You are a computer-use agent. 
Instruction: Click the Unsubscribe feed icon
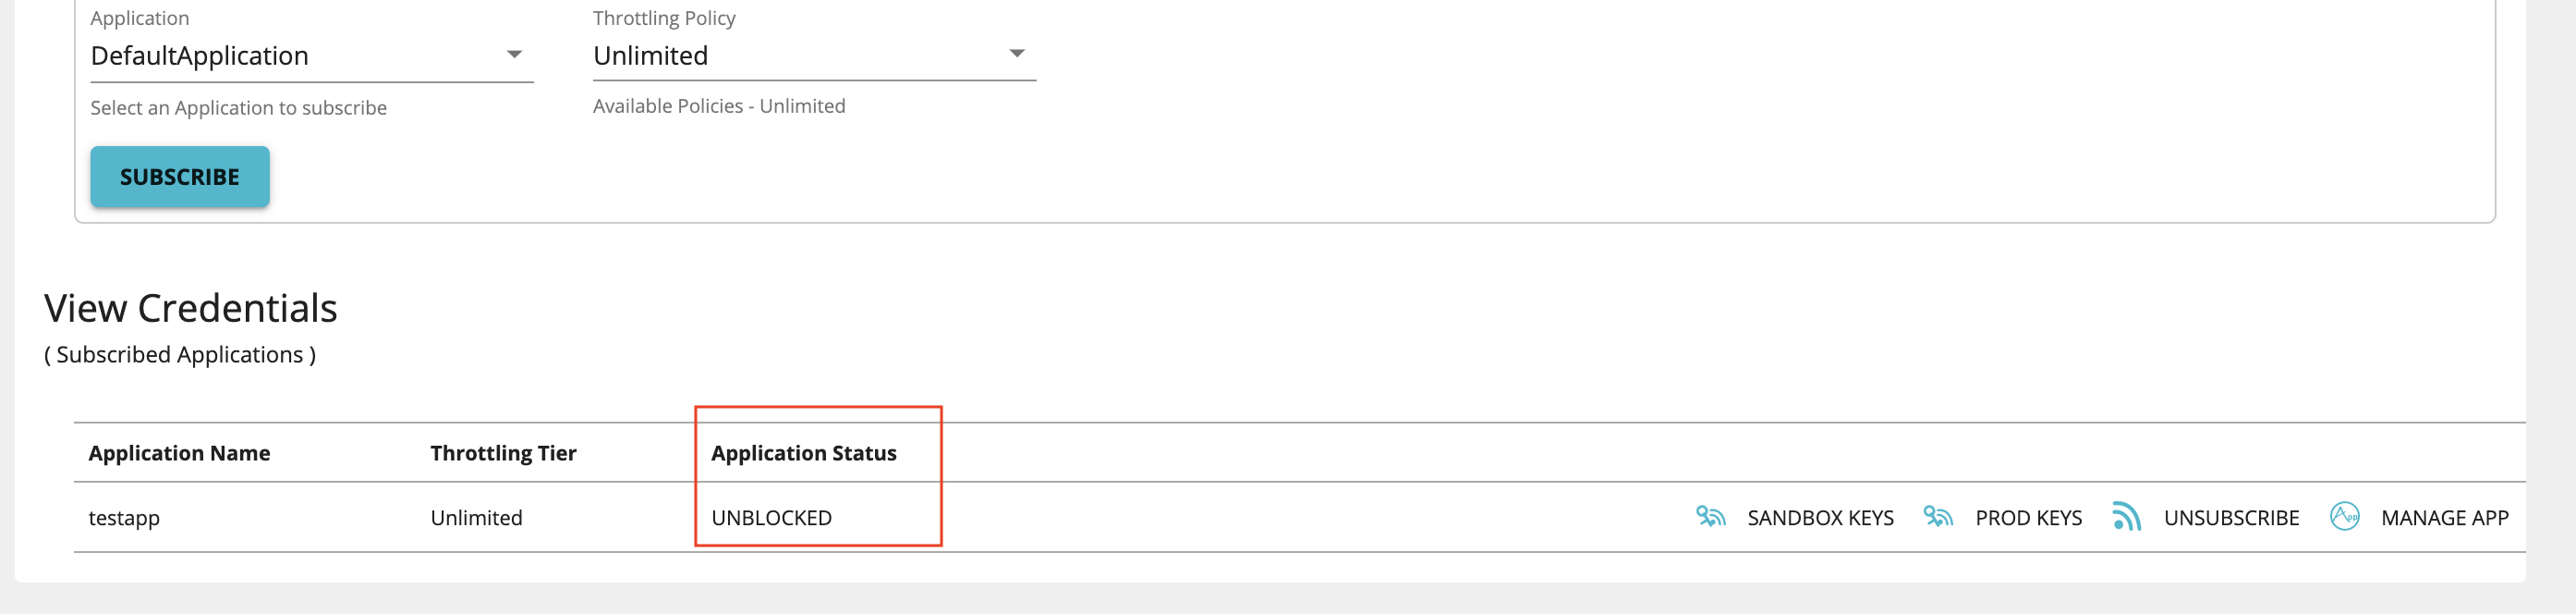click(2126, 516)
